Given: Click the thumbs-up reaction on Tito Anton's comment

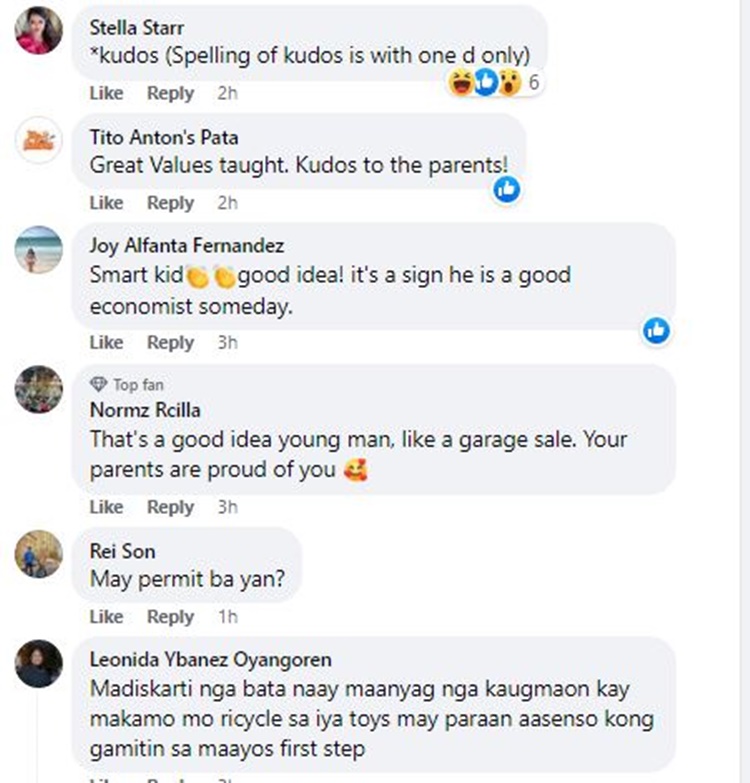Looking at the screenshot, I should point(507,190).
